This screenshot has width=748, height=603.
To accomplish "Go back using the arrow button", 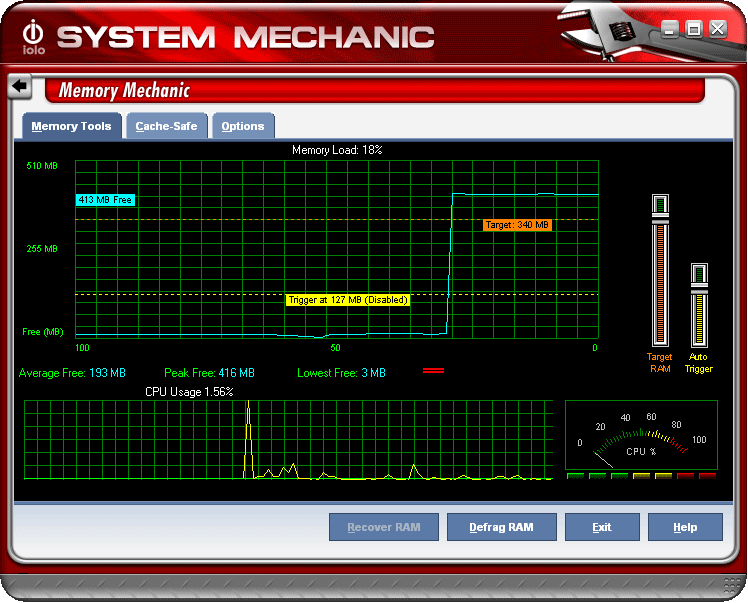I will (x=20, y=86).
